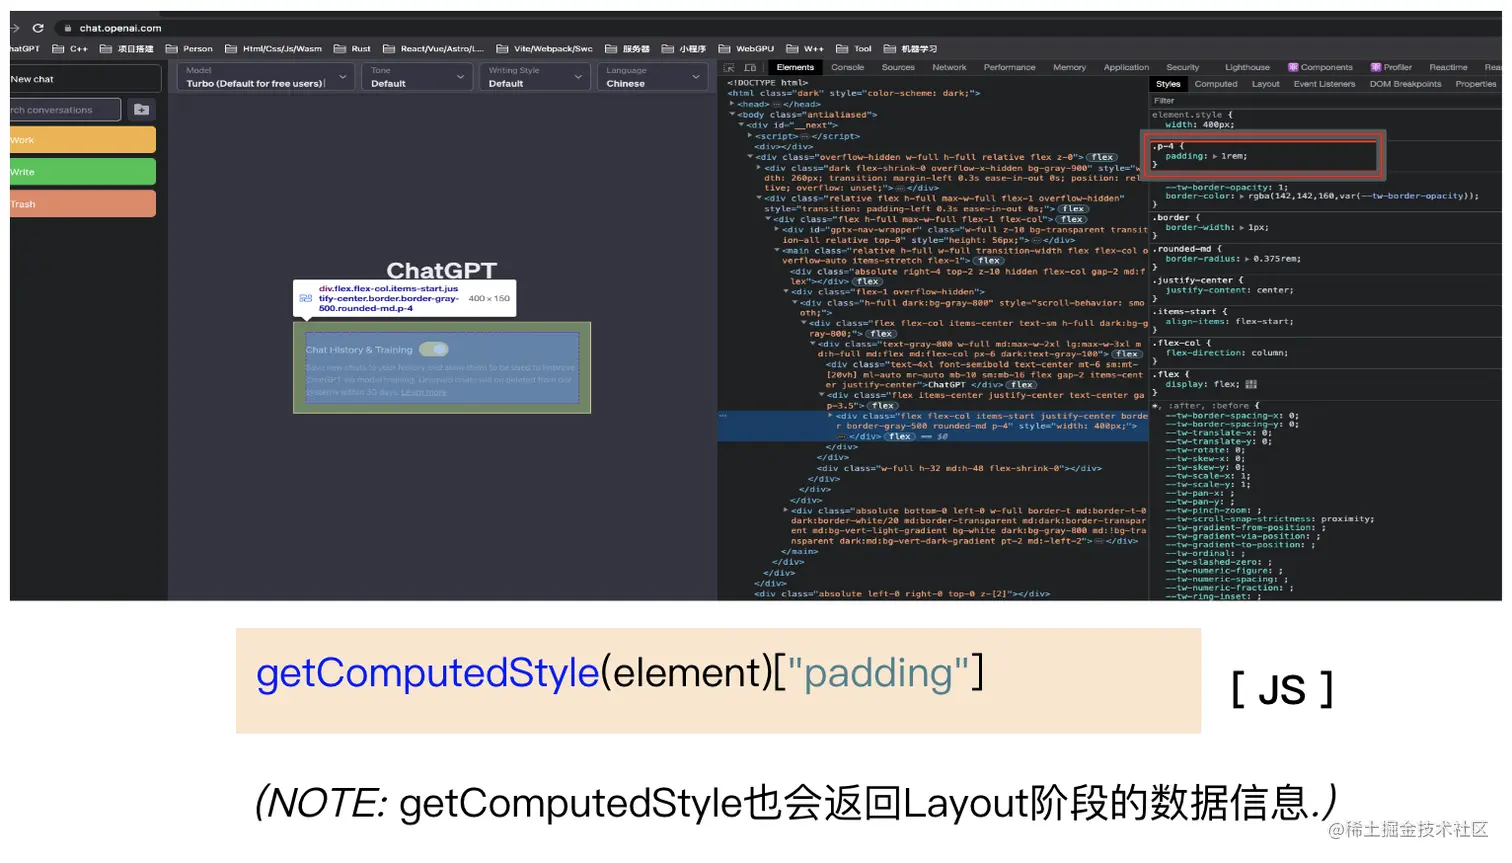Open the 项目搭建 bookmarks folder
Viewport: 1512px width, 863px height.
(x=127, y=48)
